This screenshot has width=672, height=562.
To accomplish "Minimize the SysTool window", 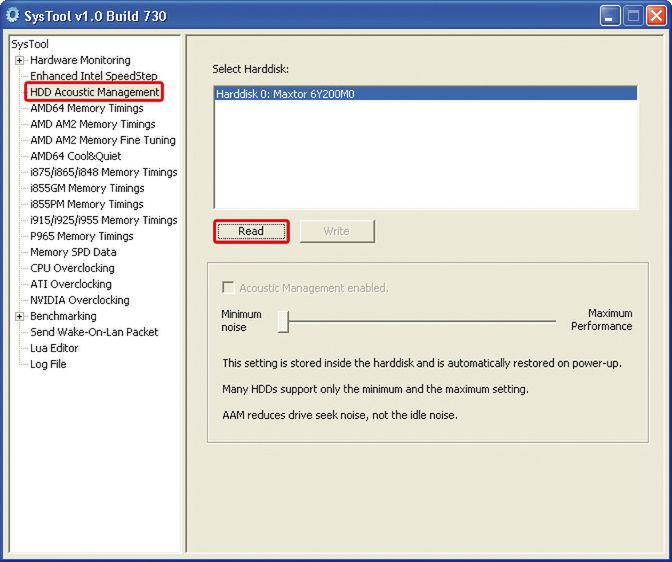I will (x=610, y=16).
